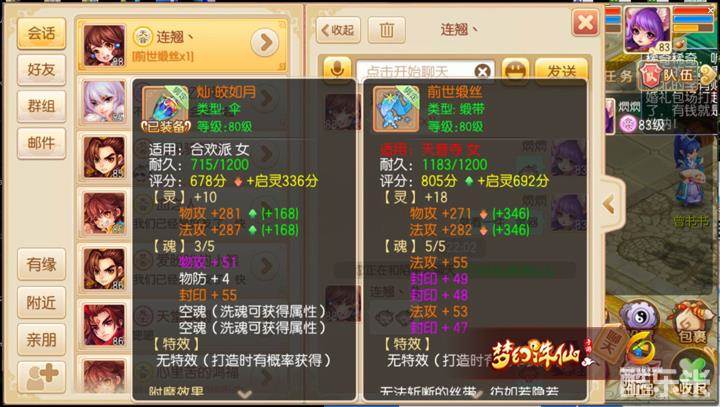Image resolution: width=720 pixels, height=407 pixels.
Task: Click the add friend plus icon
Action: click(x=42, y=377)
